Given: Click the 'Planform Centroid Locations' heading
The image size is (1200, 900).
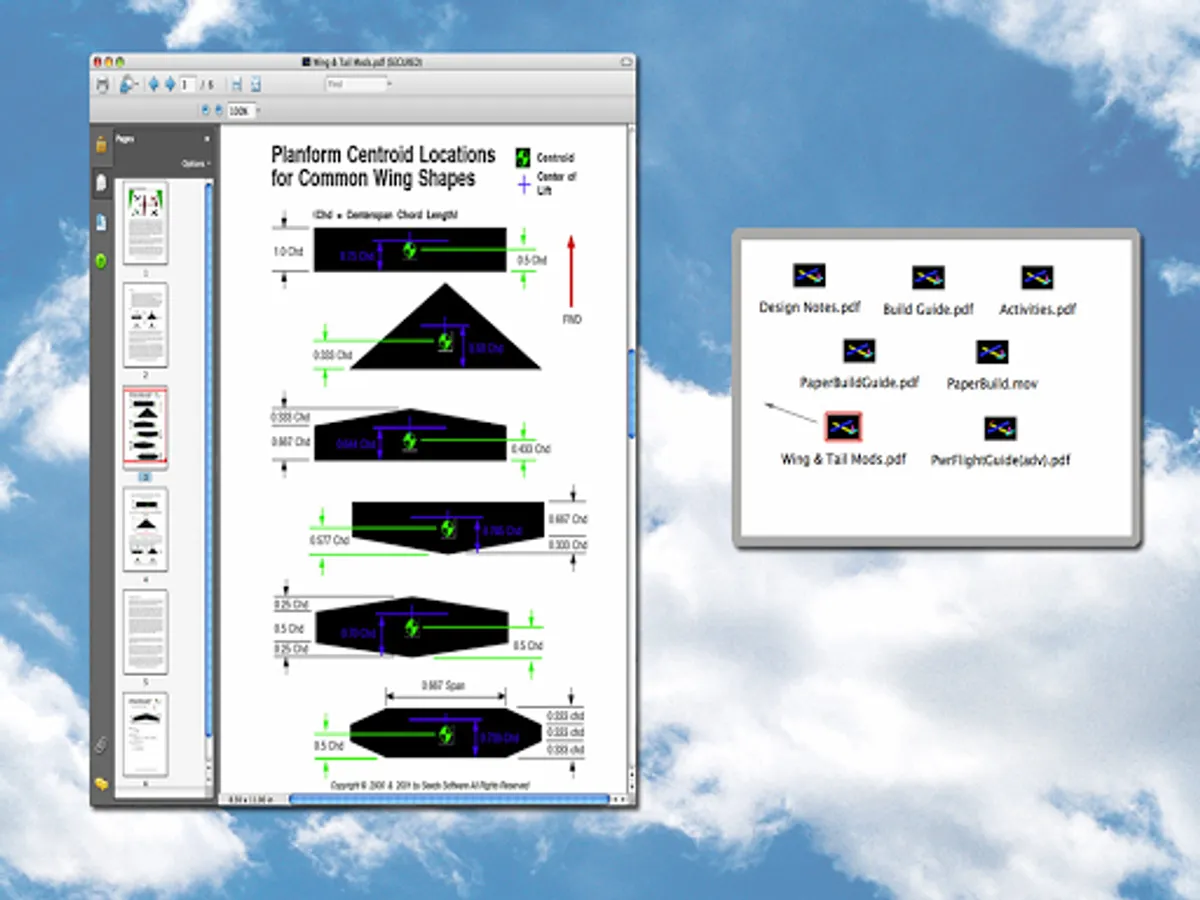Looking at the screenshot, I should click(383, 155).
